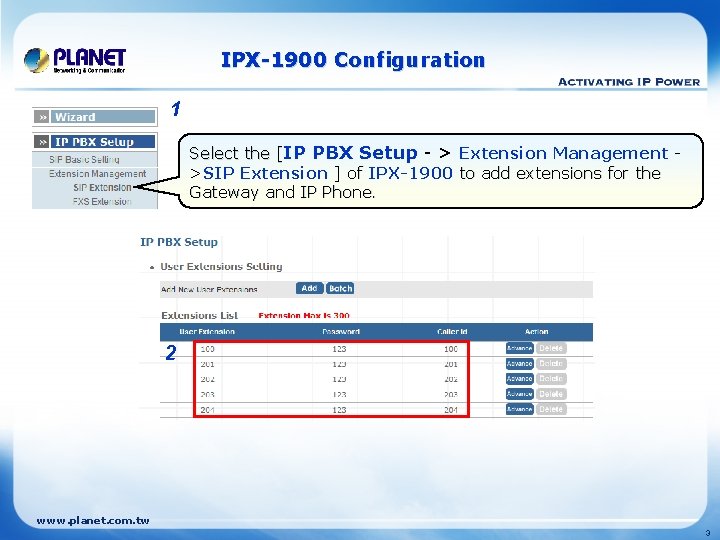
Task: Click password 123 in extension 100 row
Action: [x=339, y=349]
